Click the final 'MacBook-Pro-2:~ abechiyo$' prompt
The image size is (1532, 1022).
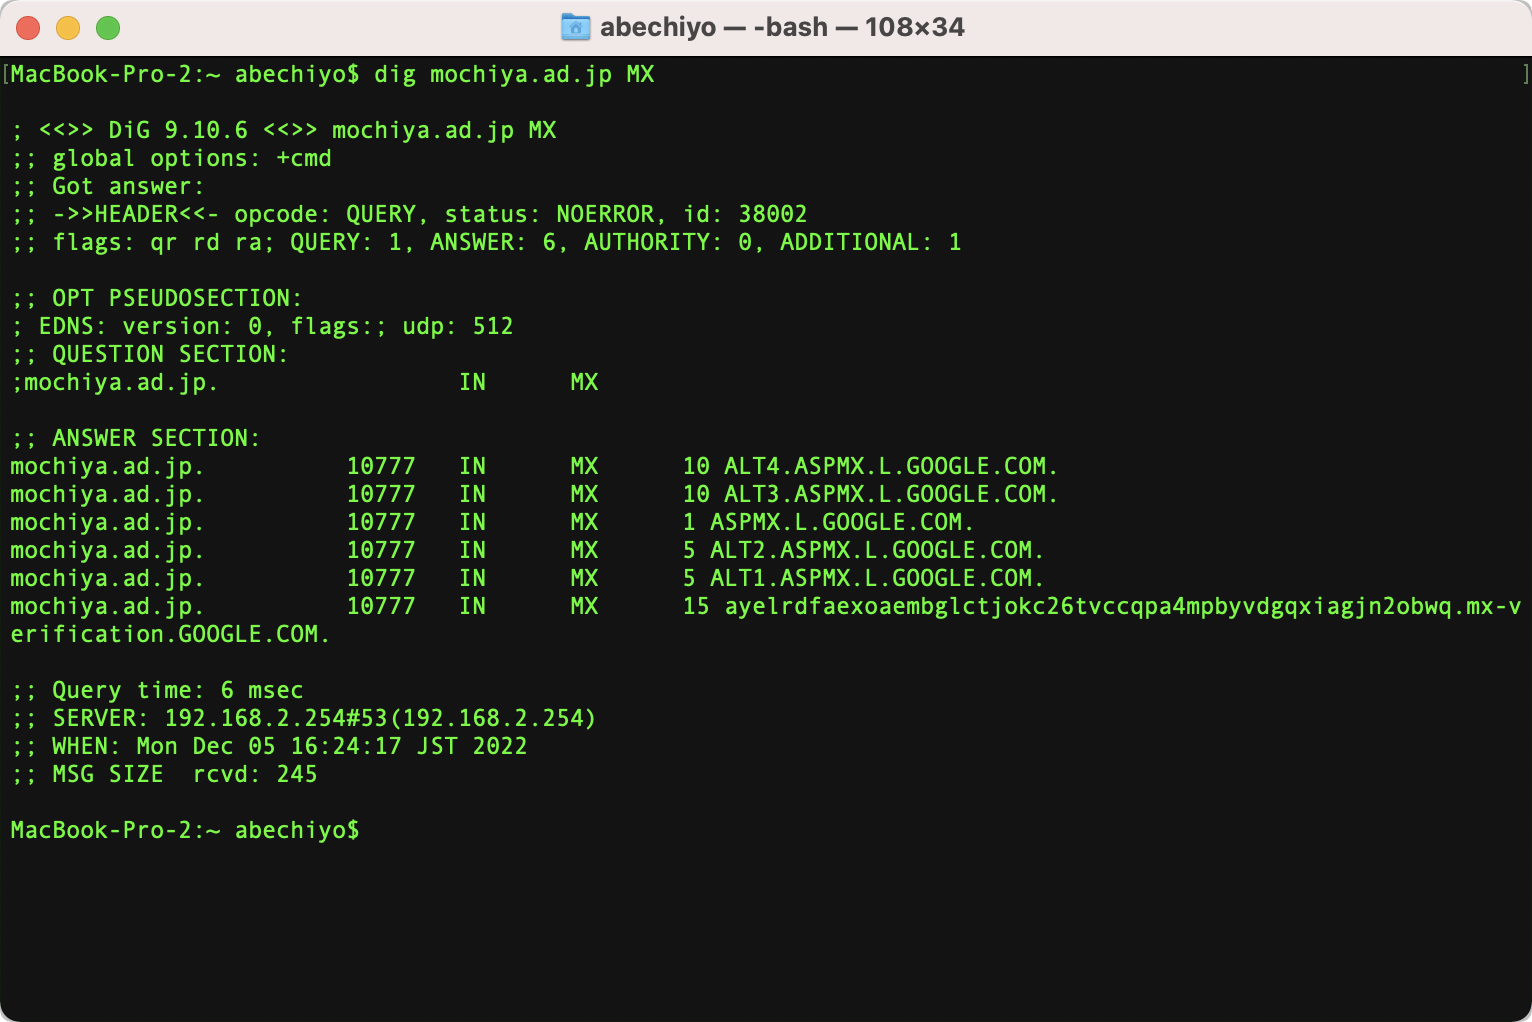[x=185, y=831]
